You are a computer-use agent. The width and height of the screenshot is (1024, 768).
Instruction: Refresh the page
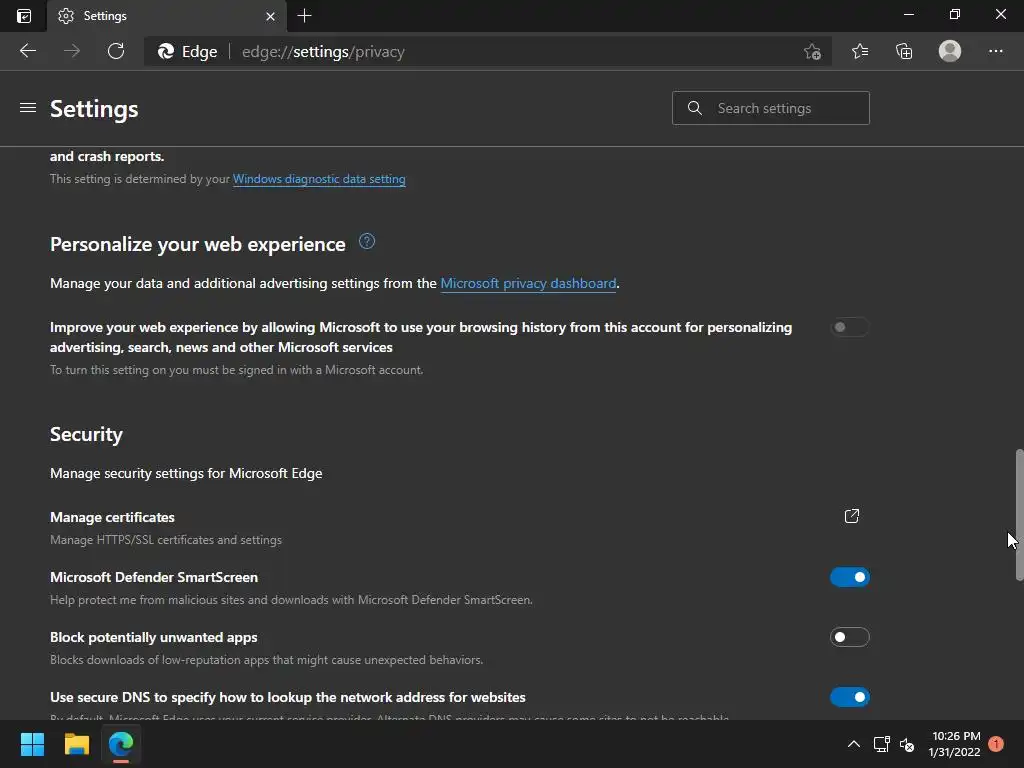click(116, 51)
